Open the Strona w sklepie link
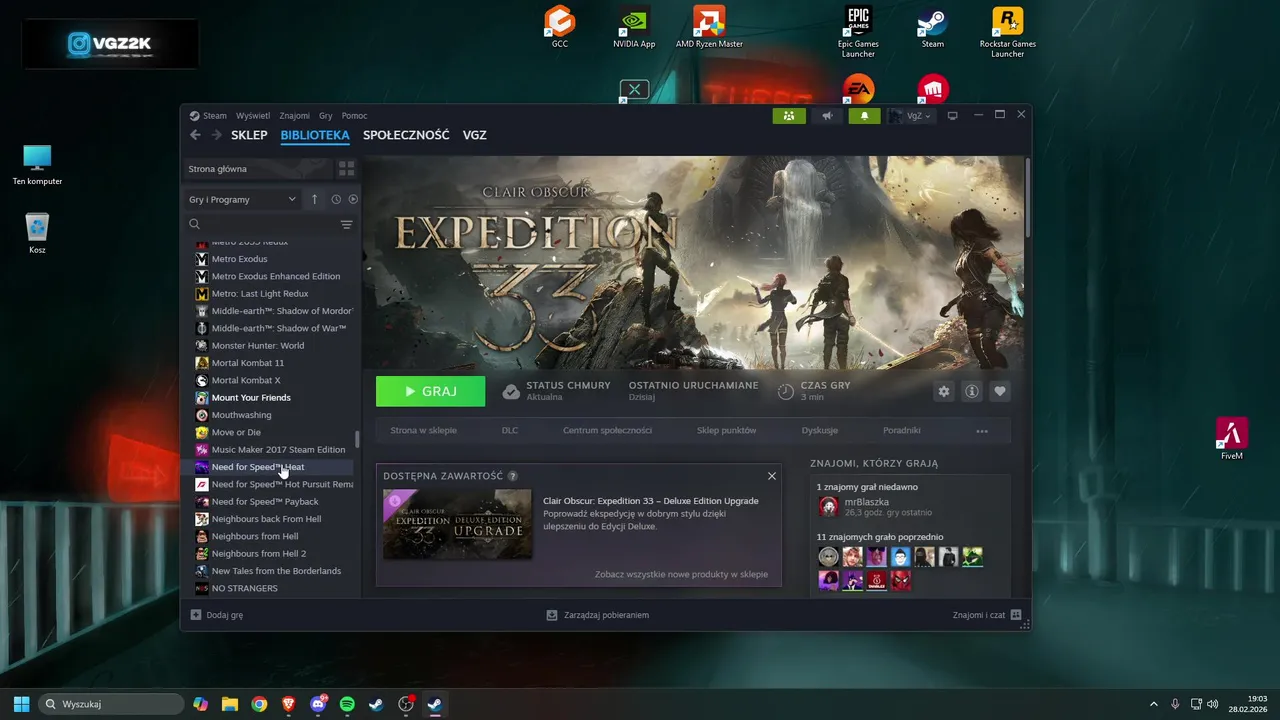This screenshot has width=1280, height=720. click(423, 430)
